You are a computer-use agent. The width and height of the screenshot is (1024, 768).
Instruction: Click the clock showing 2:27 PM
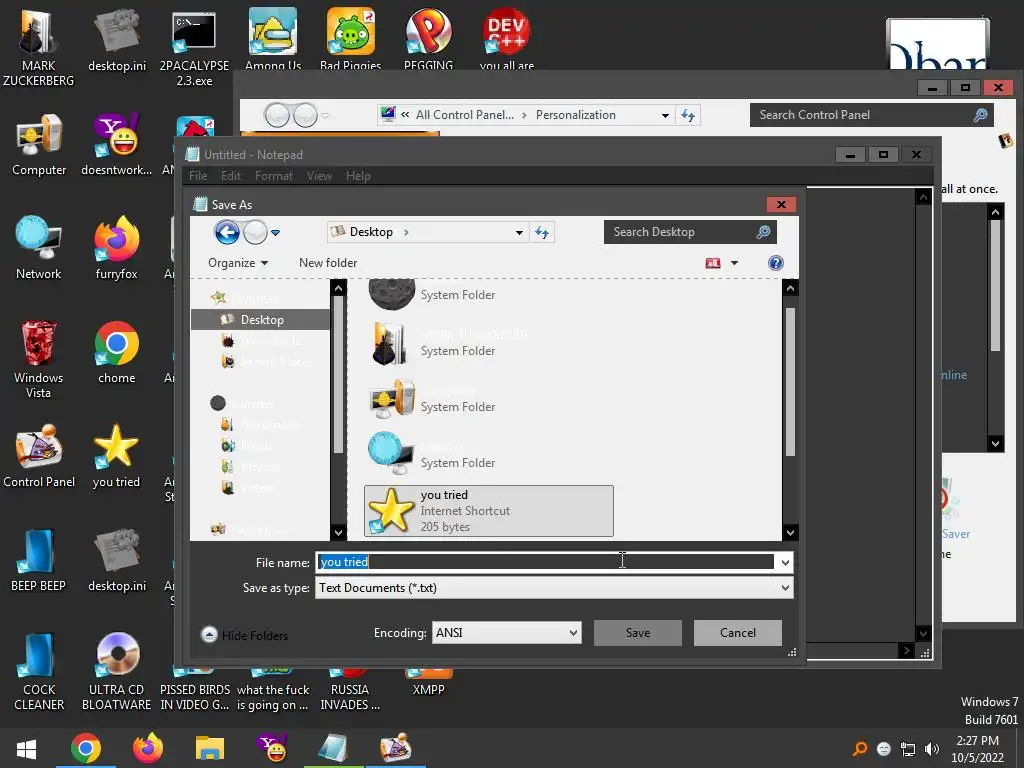tap(977, 741)
